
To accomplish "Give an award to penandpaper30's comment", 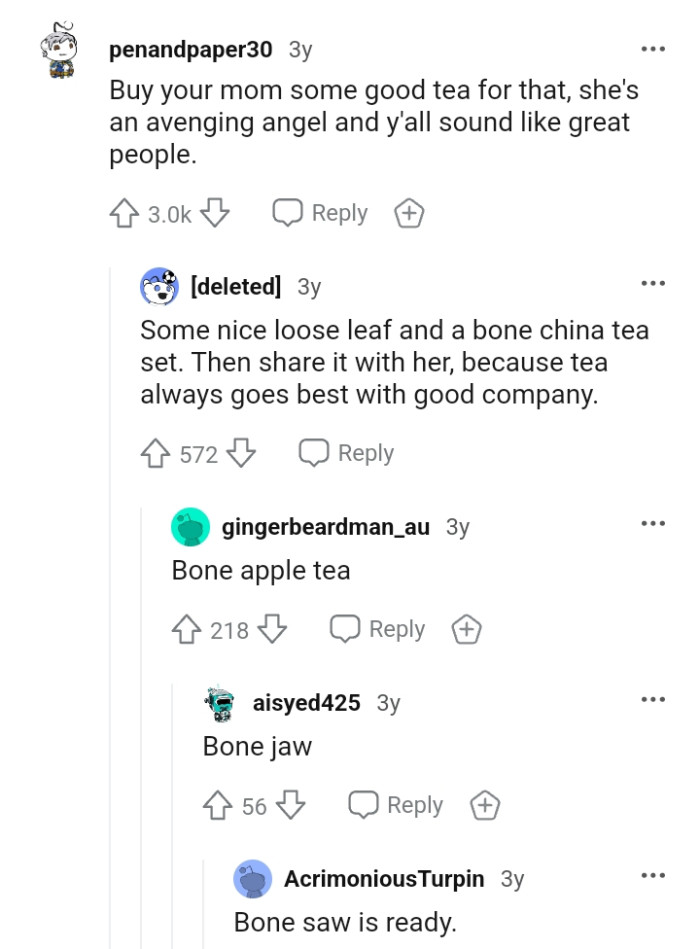I will [x=408, y=212].
